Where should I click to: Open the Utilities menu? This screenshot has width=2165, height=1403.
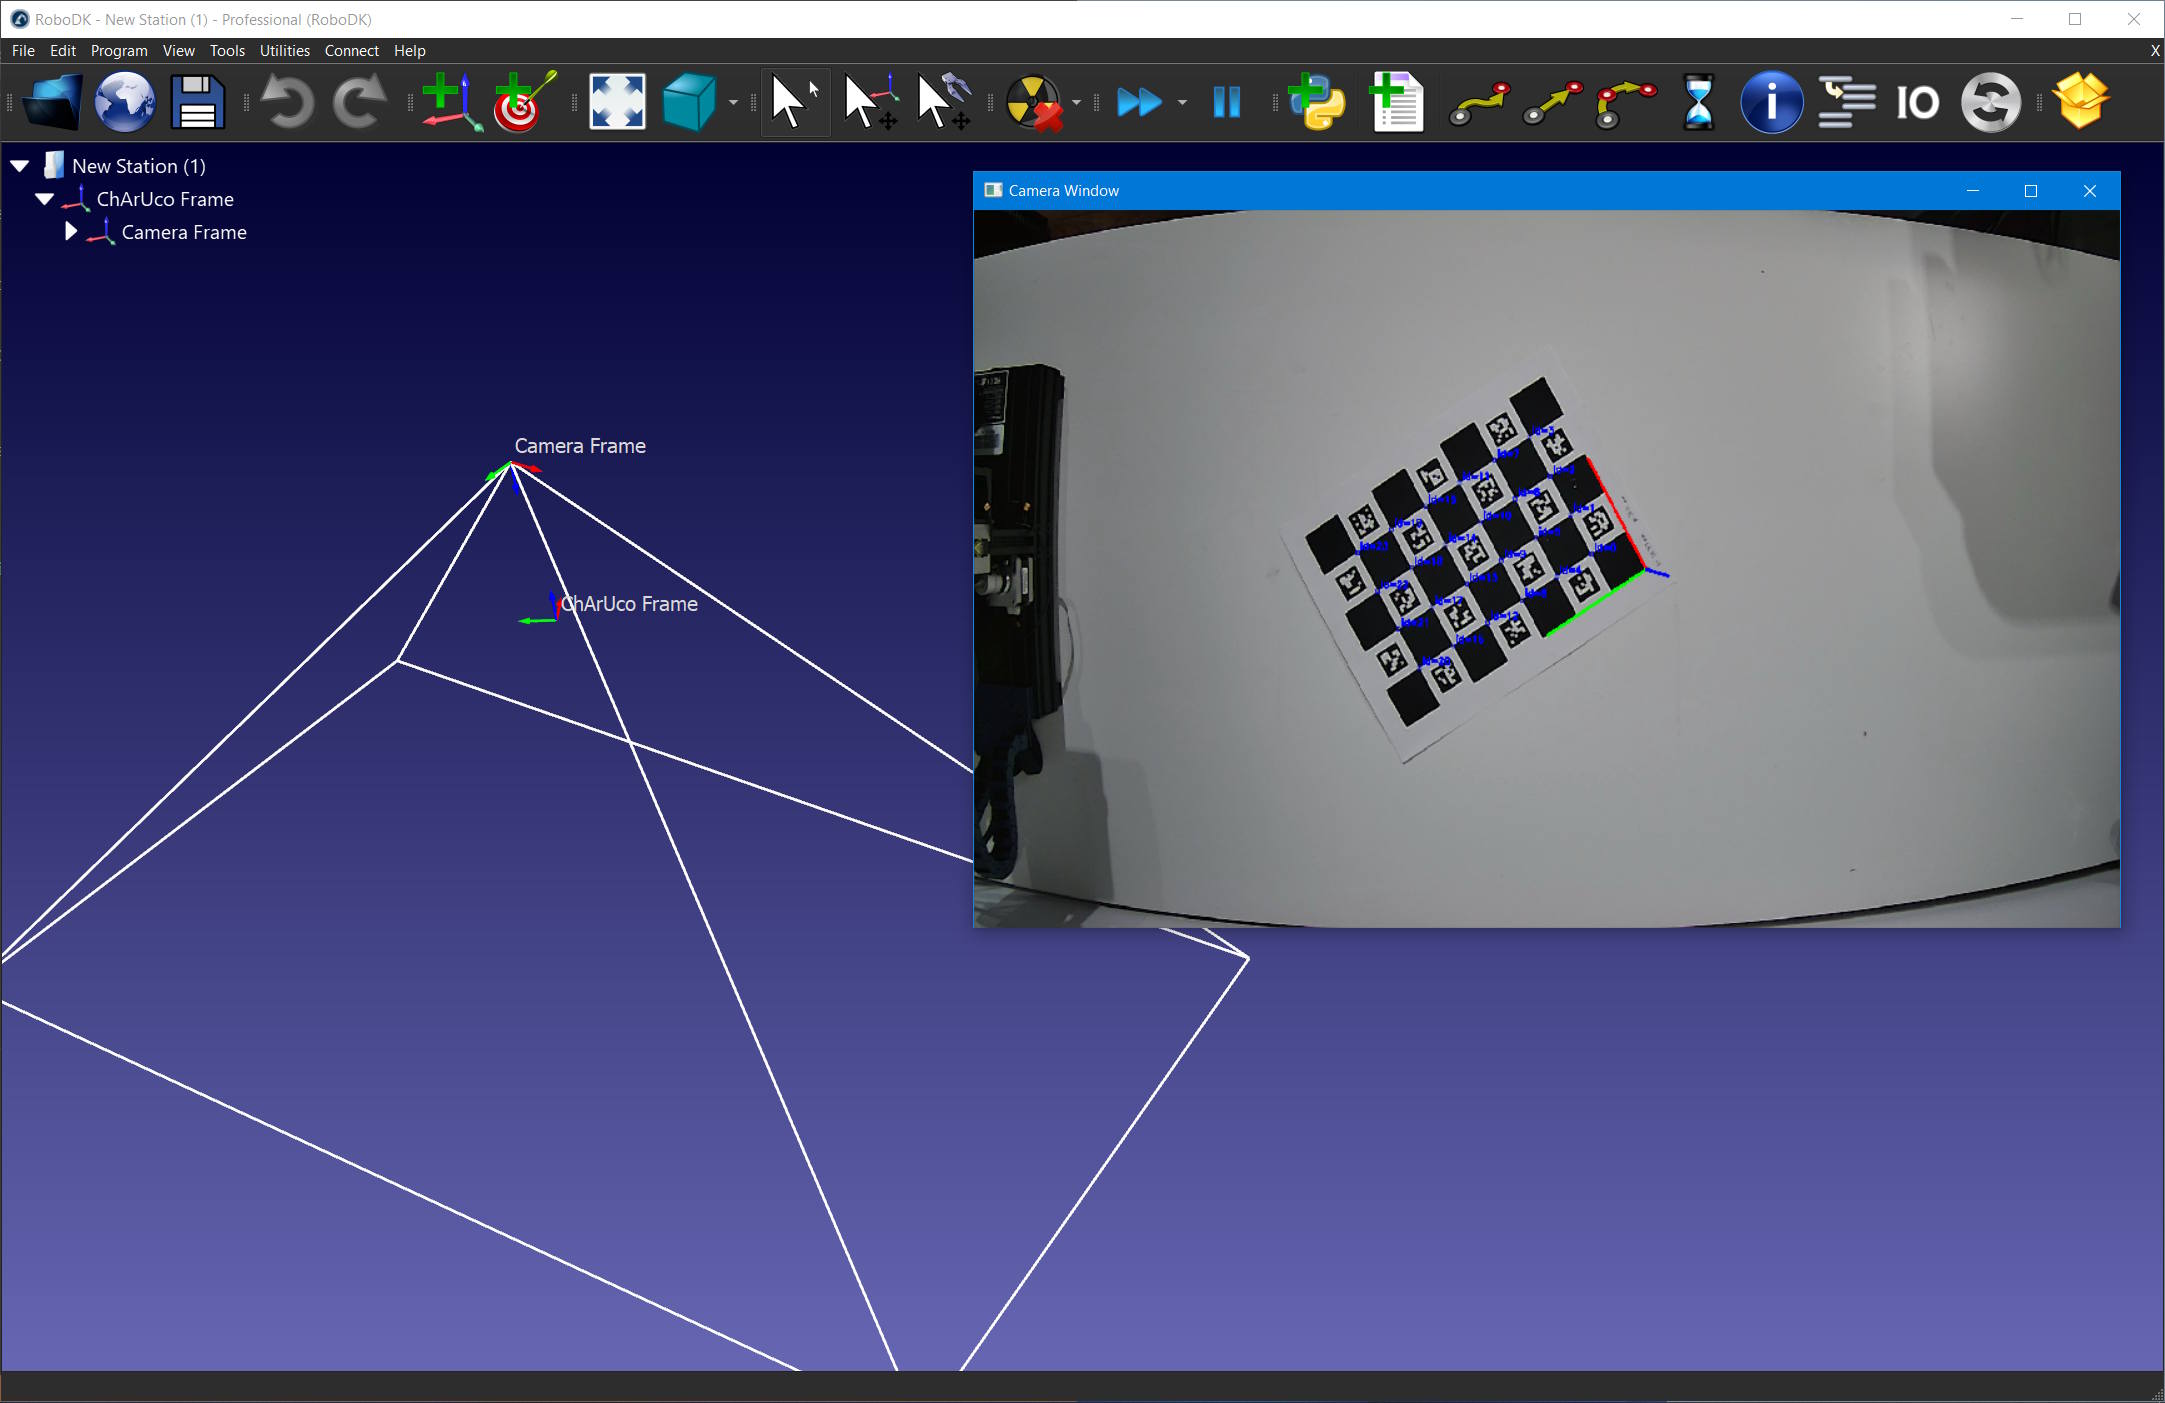click(284, 50)
